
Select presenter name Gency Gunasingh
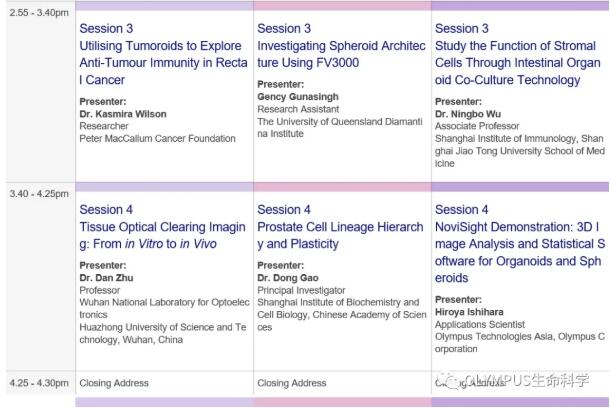coord(298,97)
